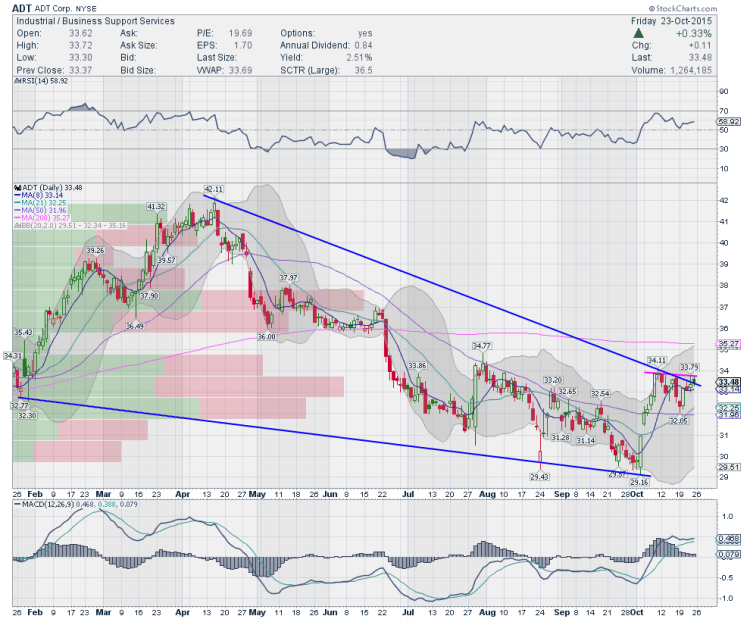This screenshot has height=619, width=750.
Task: Click the MA(50) 31.96 legend entry
Action: click(x=41, y=210)
